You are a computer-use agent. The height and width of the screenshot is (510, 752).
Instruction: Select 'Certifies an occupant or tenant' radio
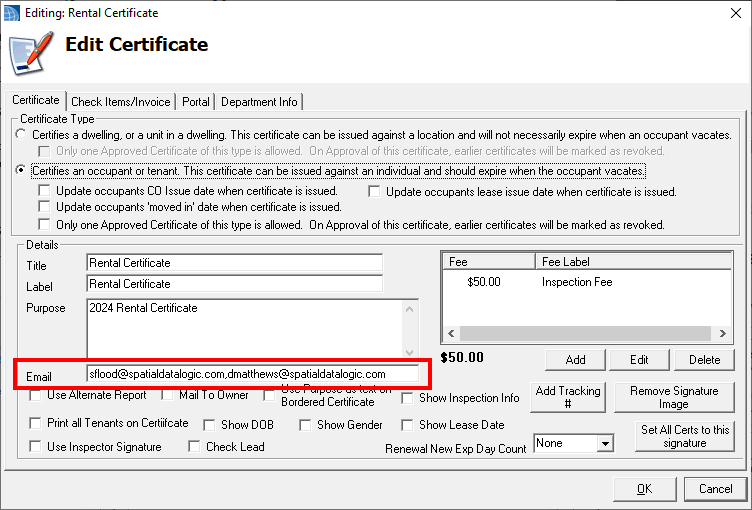[x=21, y=170]
